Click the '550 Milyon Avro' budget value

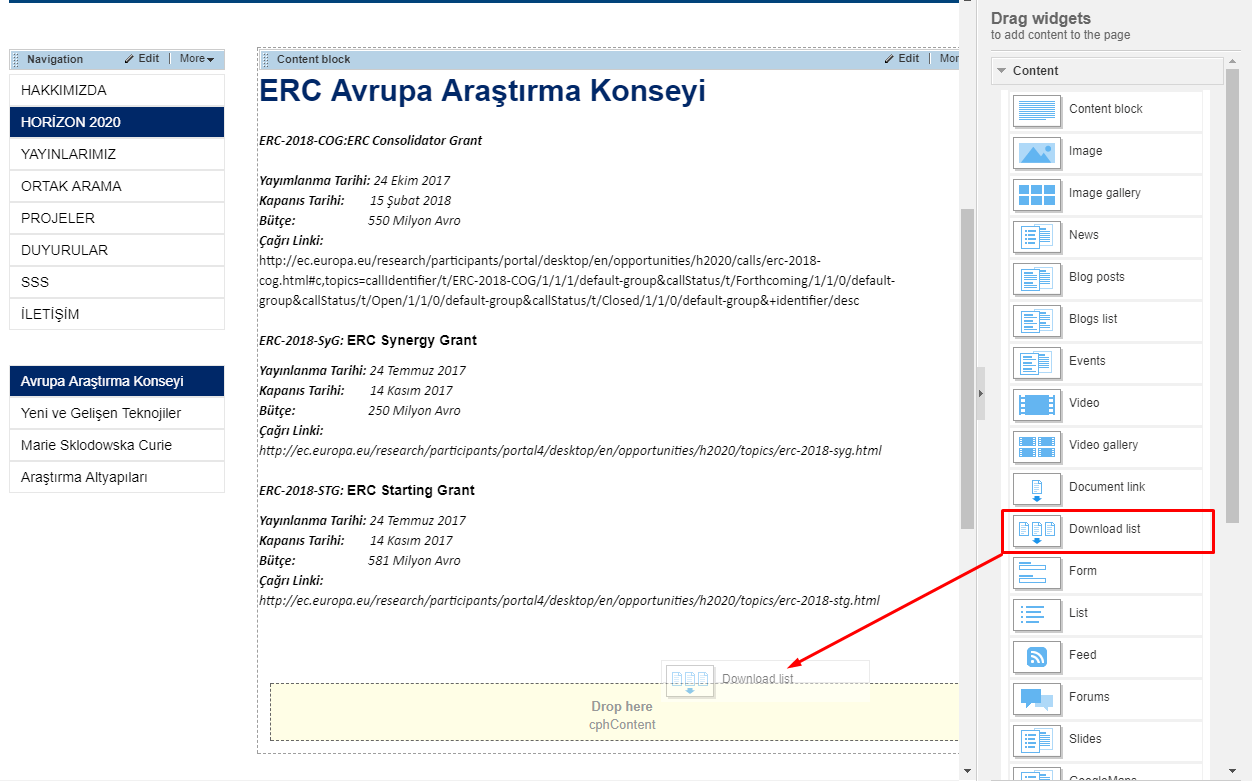coord(414,221)
